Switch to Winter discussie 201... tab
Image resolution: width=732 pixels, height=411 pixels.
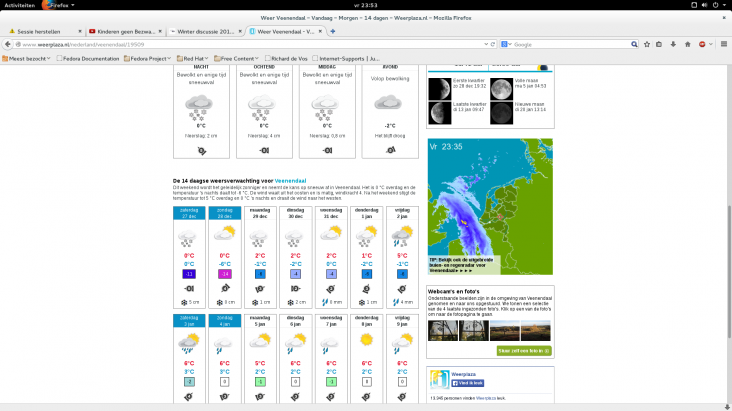pos(205,31)
